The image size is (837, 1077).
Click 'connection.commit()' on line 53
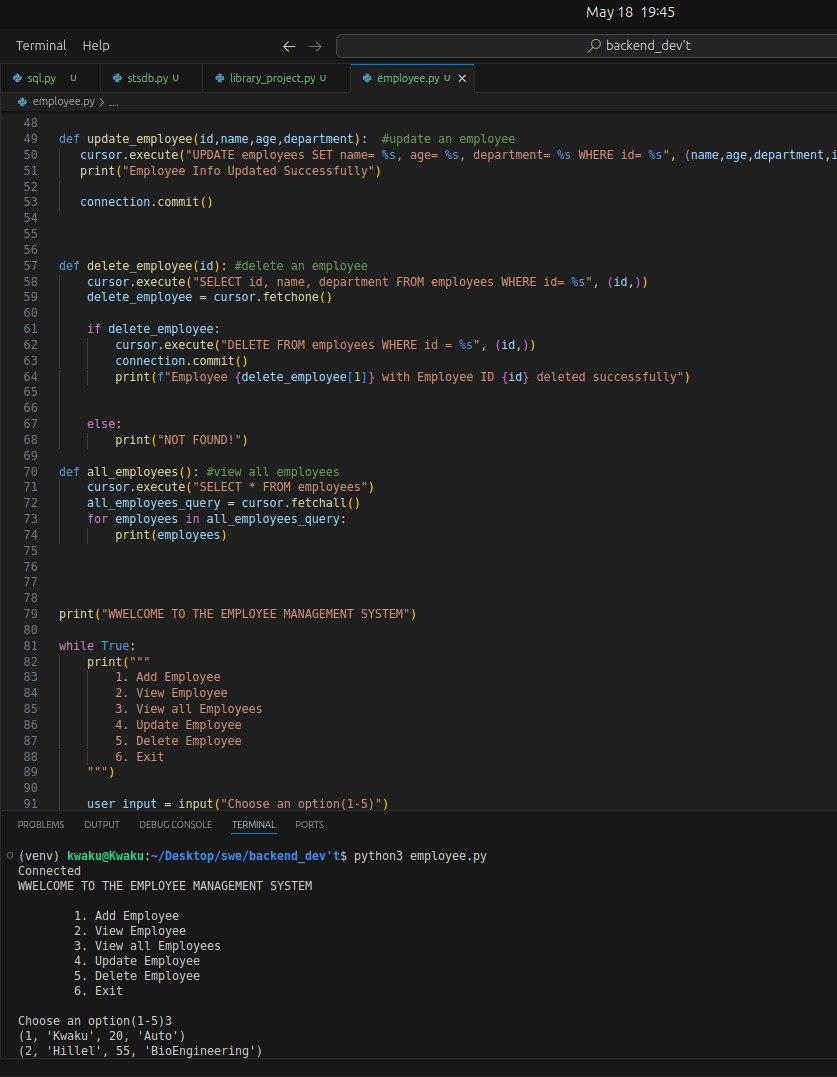pyautogui.click(x=146, y=202)
